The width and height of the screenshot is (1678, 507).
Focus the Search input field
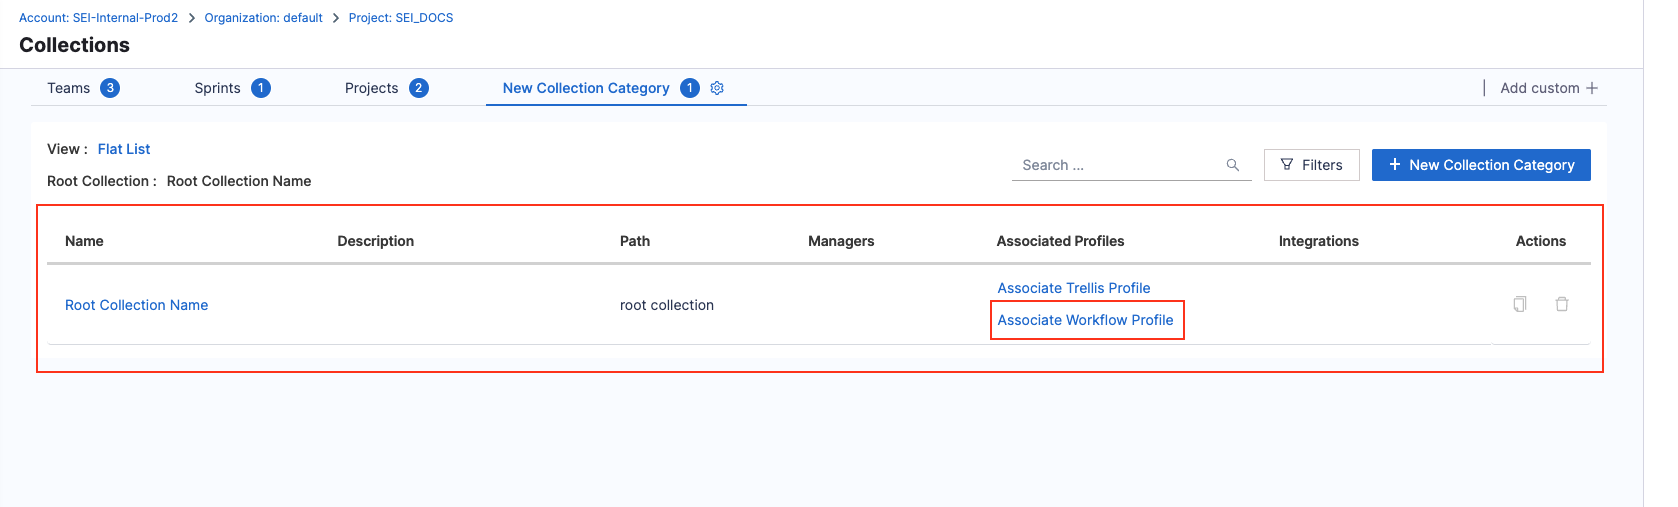pyautogui.click(x=1115, y=165)
